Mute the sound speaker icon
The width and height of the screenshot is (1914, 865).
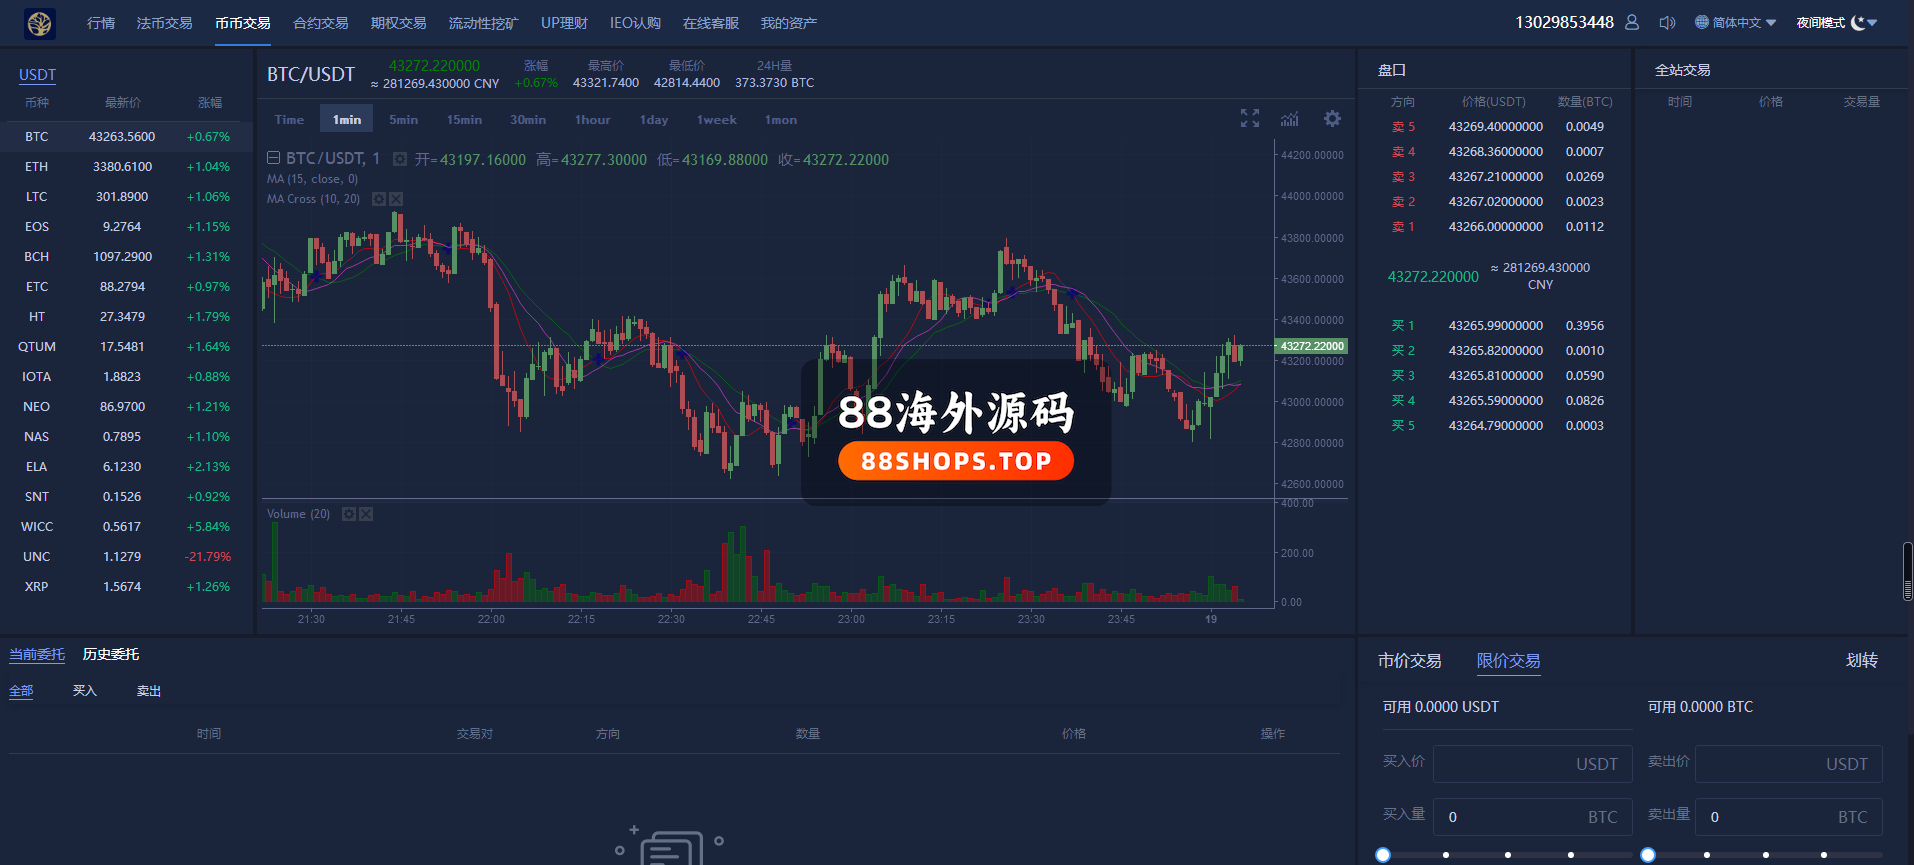point(1667,22)
